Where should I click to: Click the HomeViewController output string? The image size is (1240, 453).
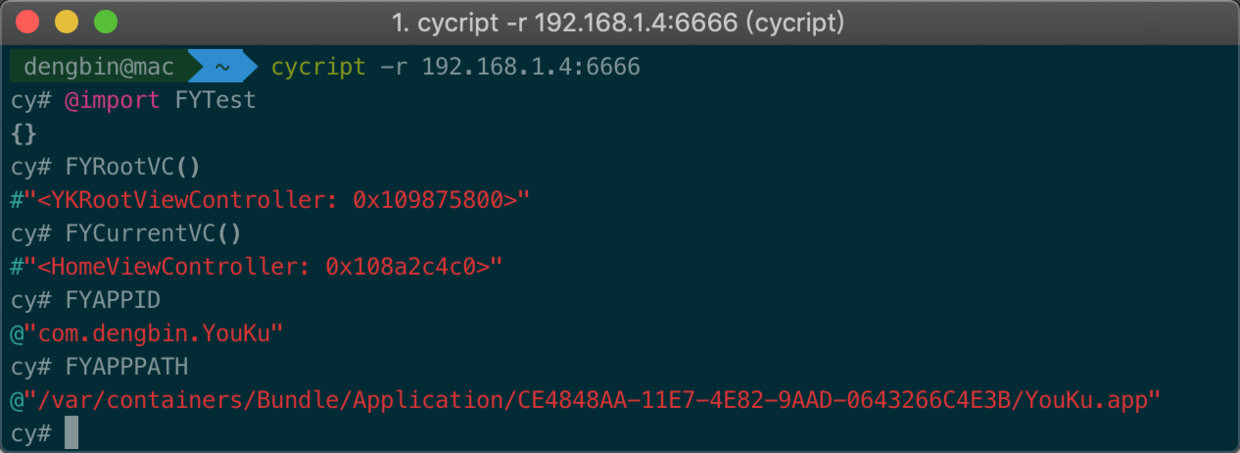coord(256,266)
